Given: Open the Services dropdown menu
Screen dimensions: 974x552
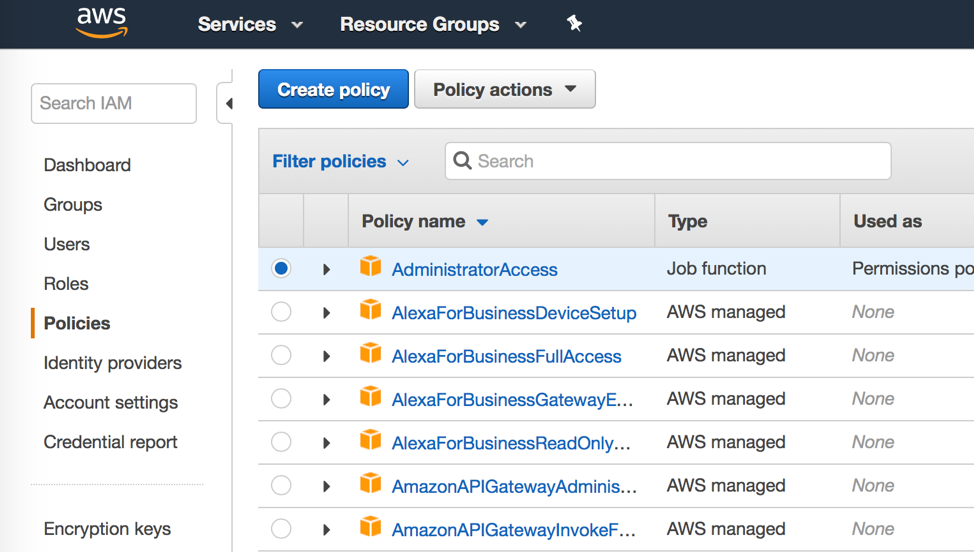Looking at the screenshot, I should 250,24.
